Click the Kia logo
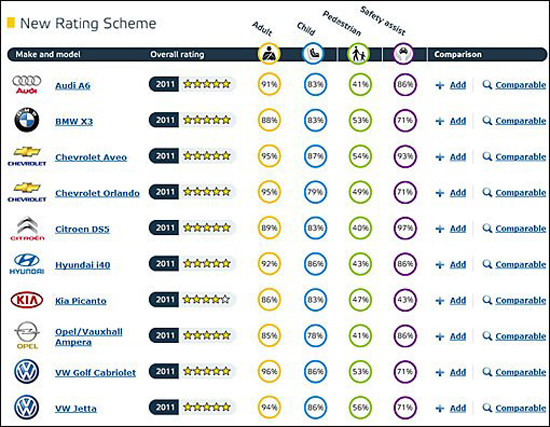This screenshot has width=550, height=427. pos(27,300)
